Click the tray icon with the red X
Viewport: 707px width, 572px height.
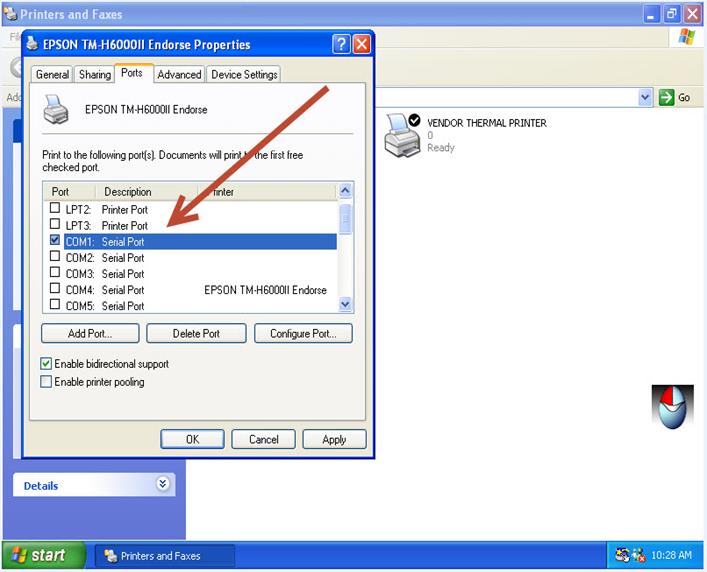[x=639, y=555]
